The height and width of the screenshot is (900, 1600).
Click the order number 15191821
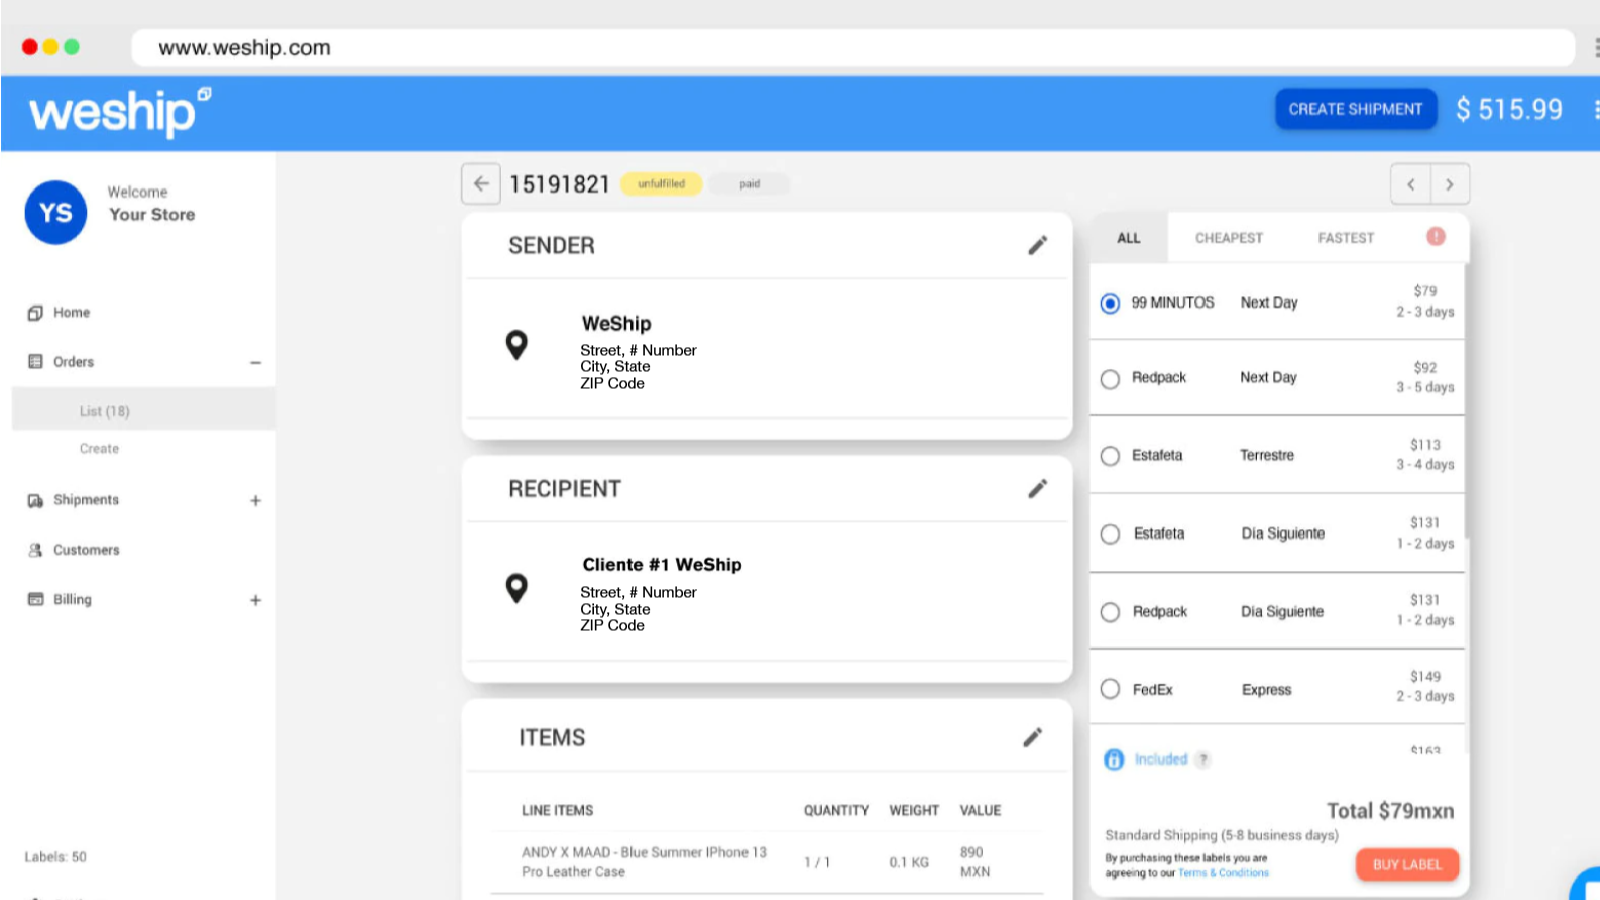click(559, 185)
